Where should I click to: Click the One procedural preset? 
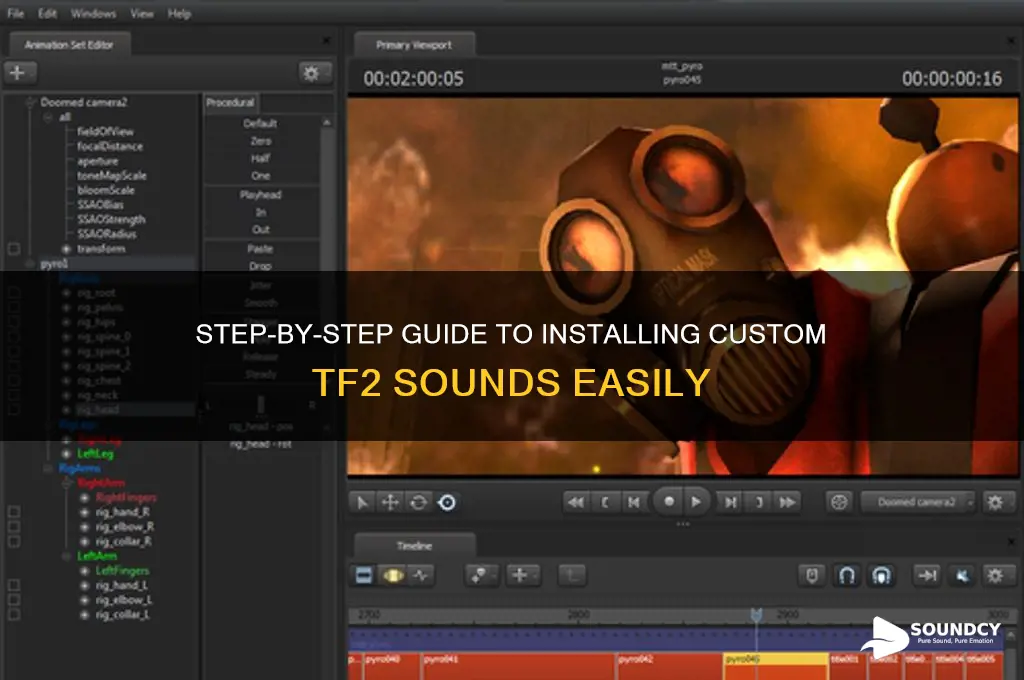[261, 176]
